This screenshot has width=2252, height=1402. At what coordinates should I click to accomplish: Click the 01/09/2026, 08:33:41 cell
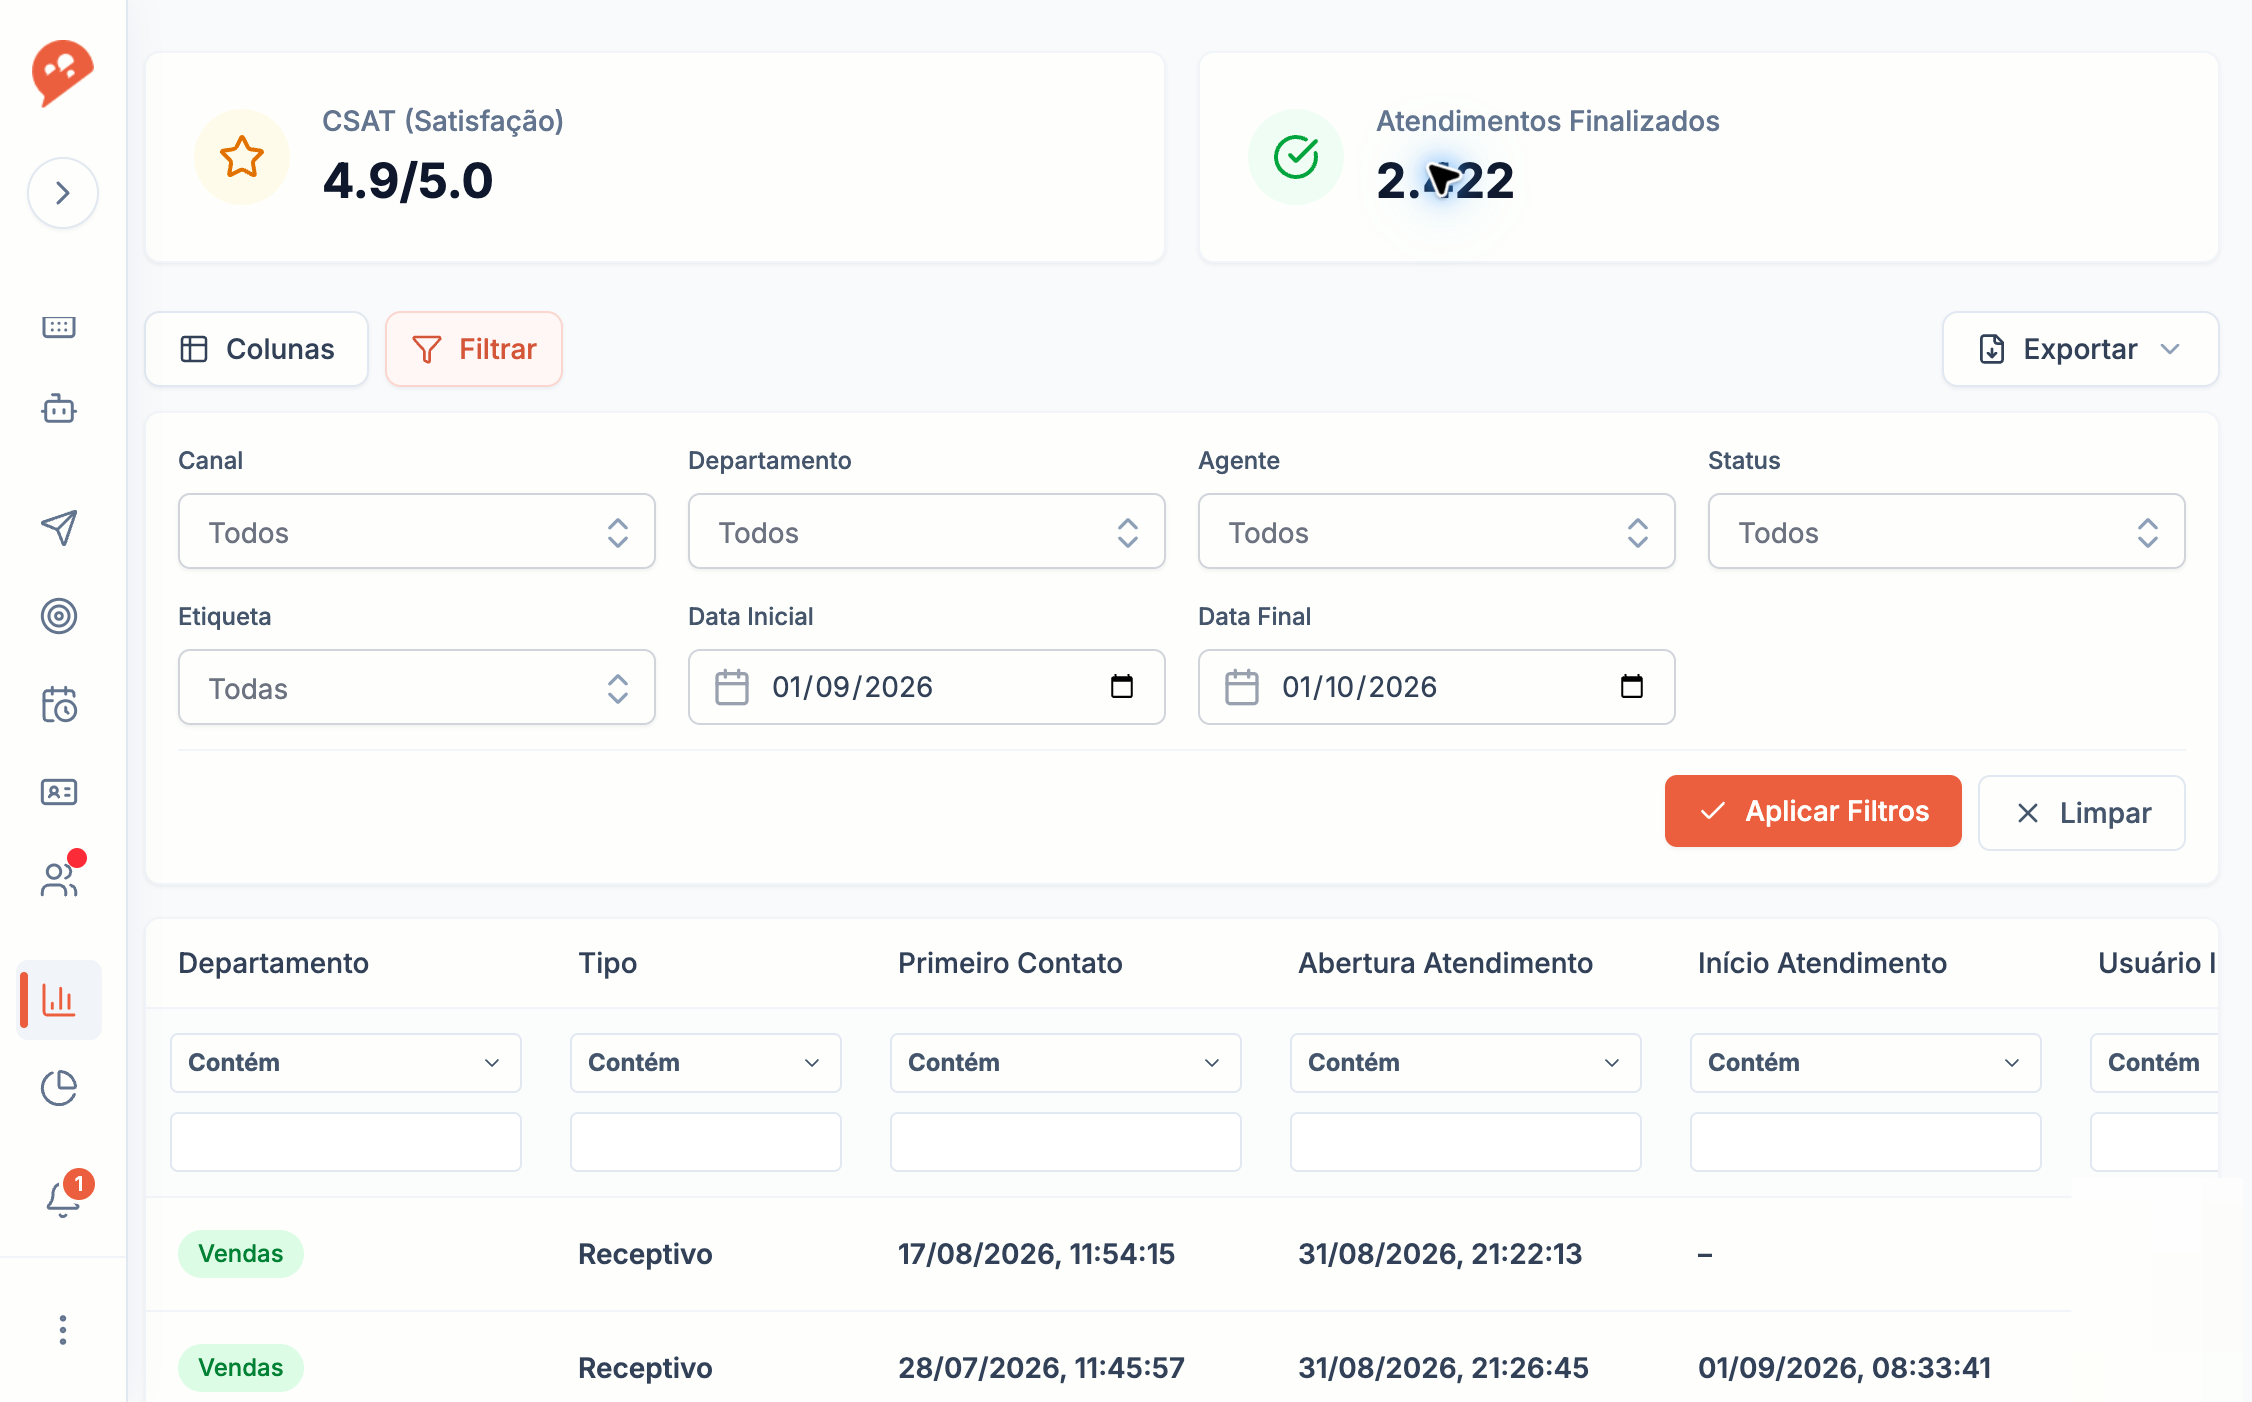click(1845, 1368)
